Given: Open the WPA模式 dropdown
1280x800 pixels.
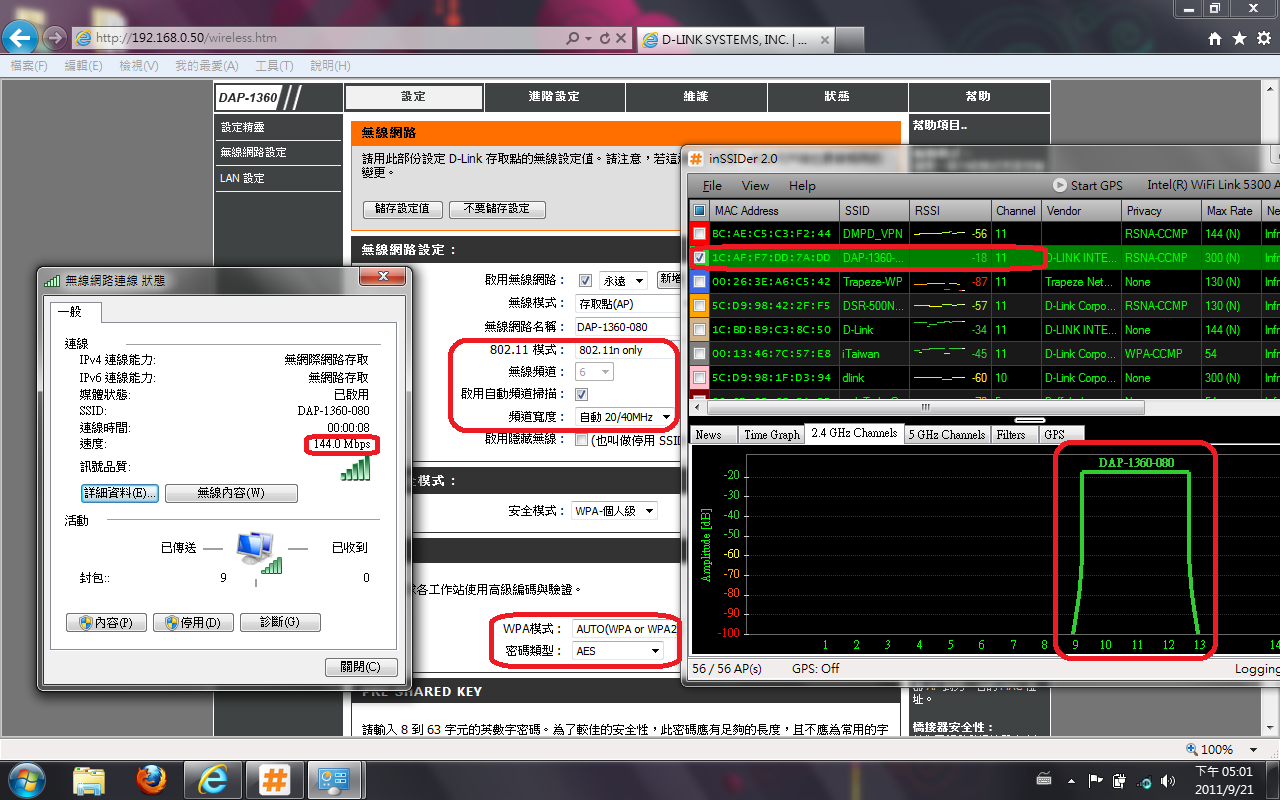Looking at the screenshot, I should 625,629.
